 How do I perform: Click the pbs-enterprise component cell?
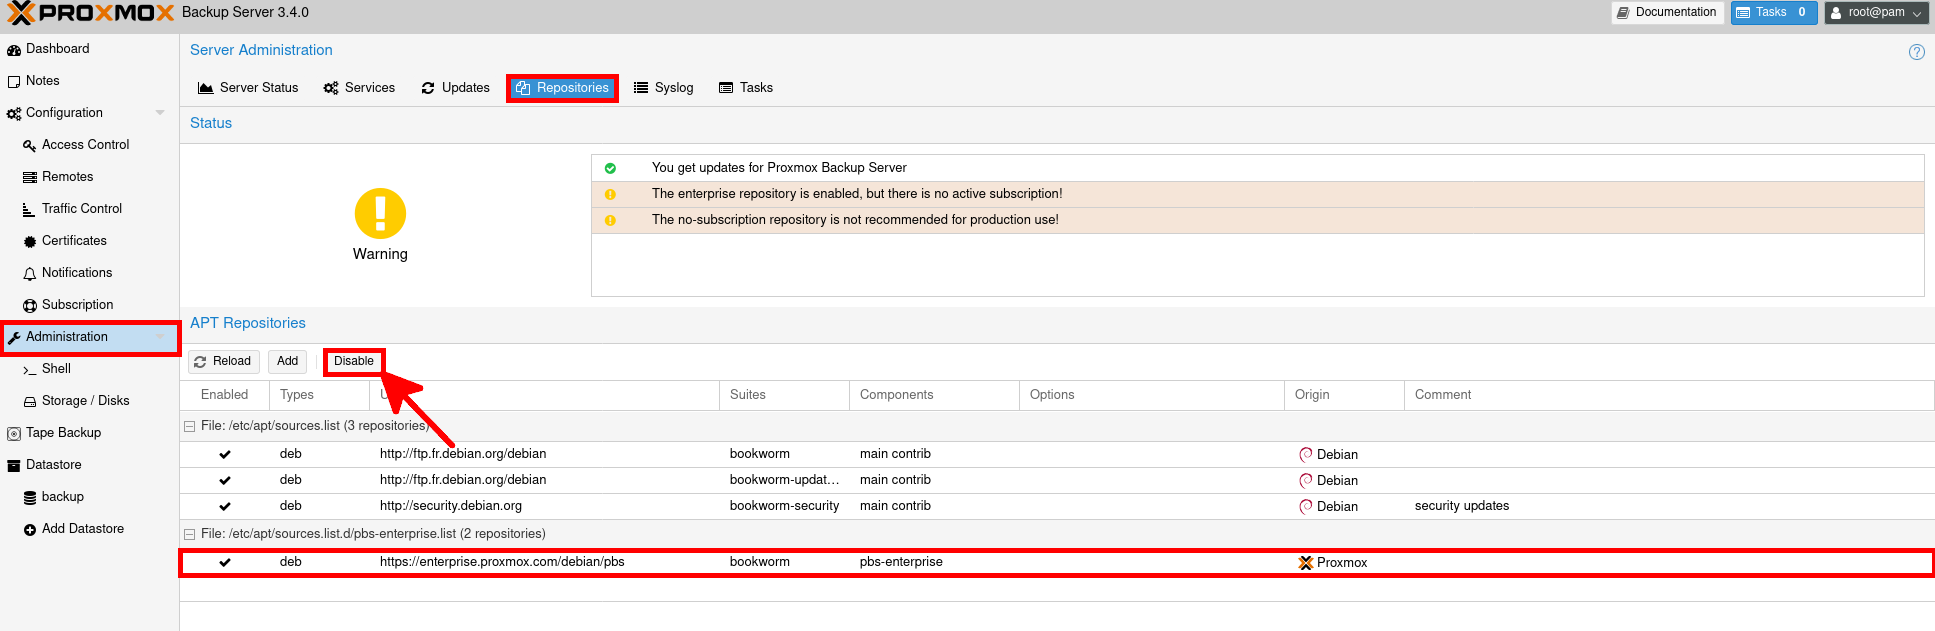901,562
